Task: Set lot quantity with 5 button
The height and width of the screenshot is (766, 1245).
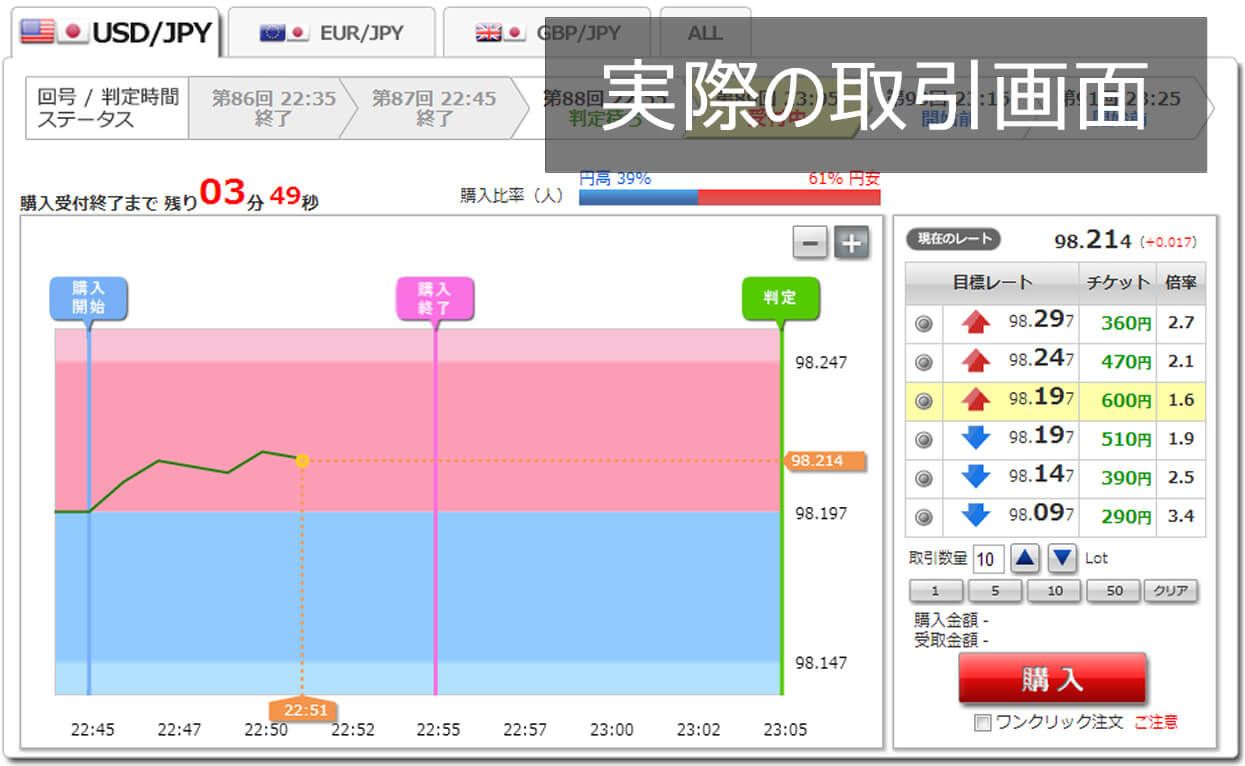Action: pyautogui.click(x=995, y=591)
